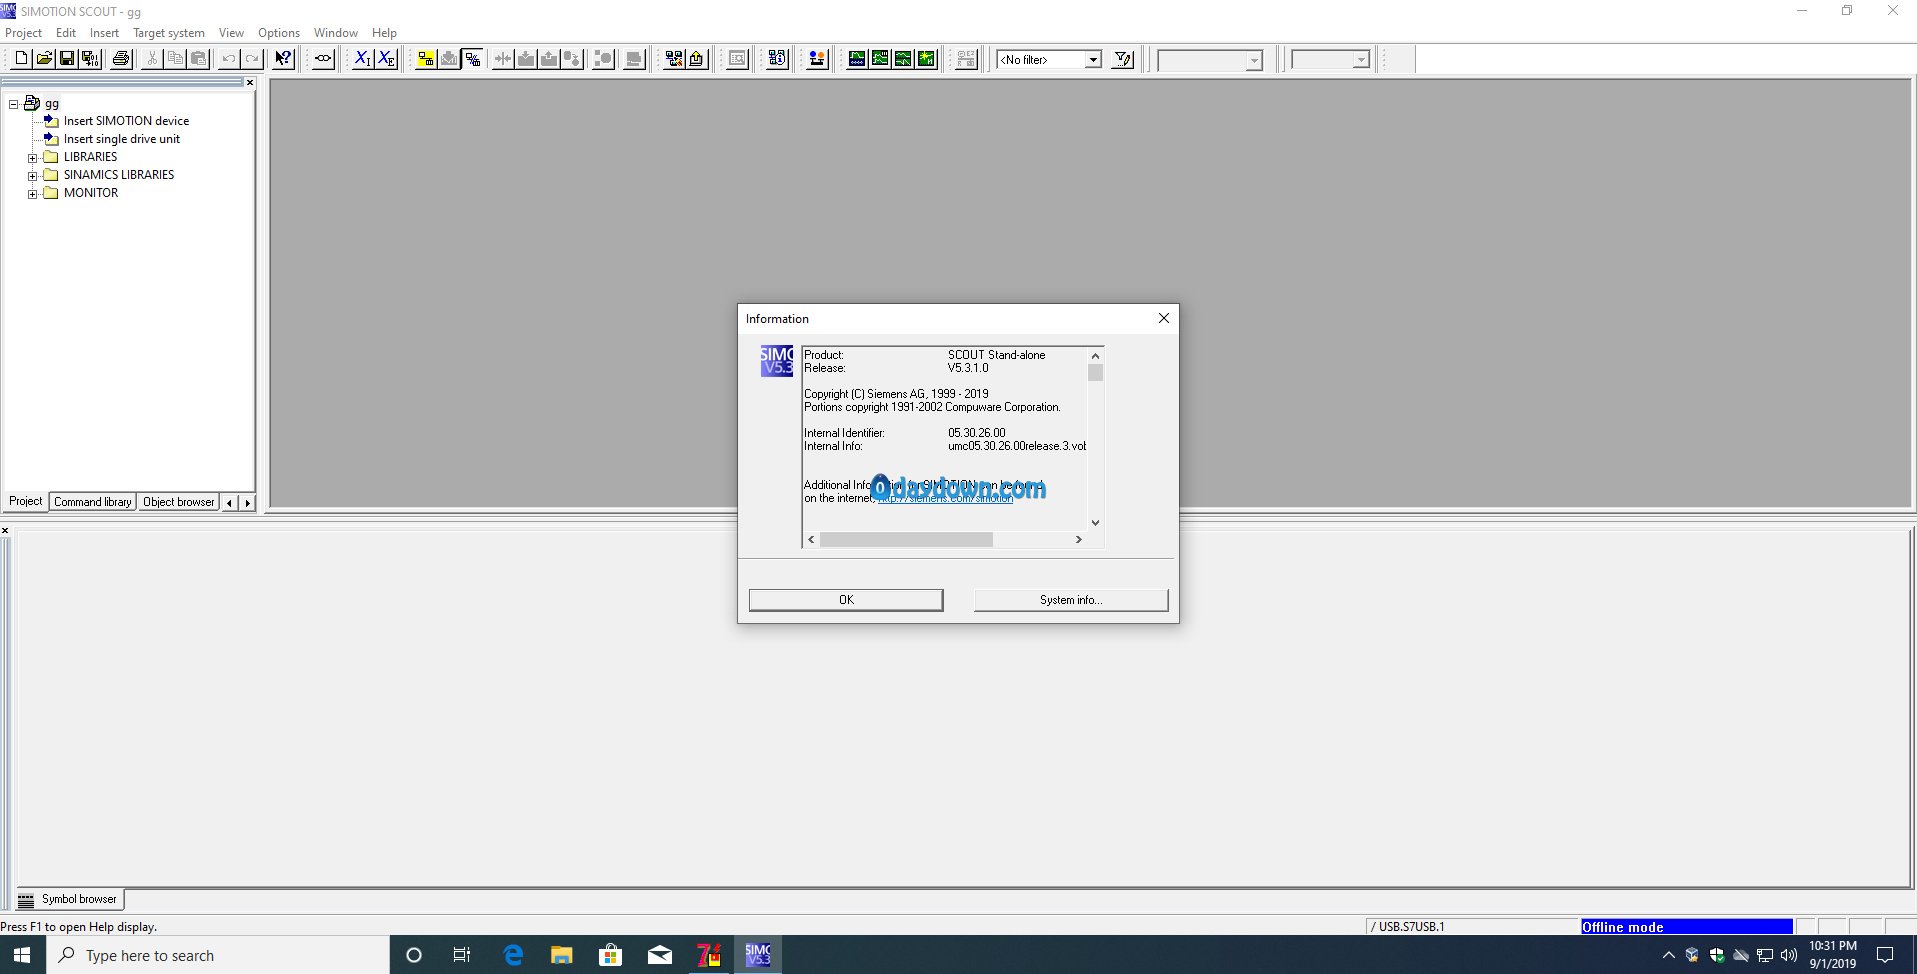1917x974 pixels.
Task: Open the Project menu
Action: coord(23,33)
